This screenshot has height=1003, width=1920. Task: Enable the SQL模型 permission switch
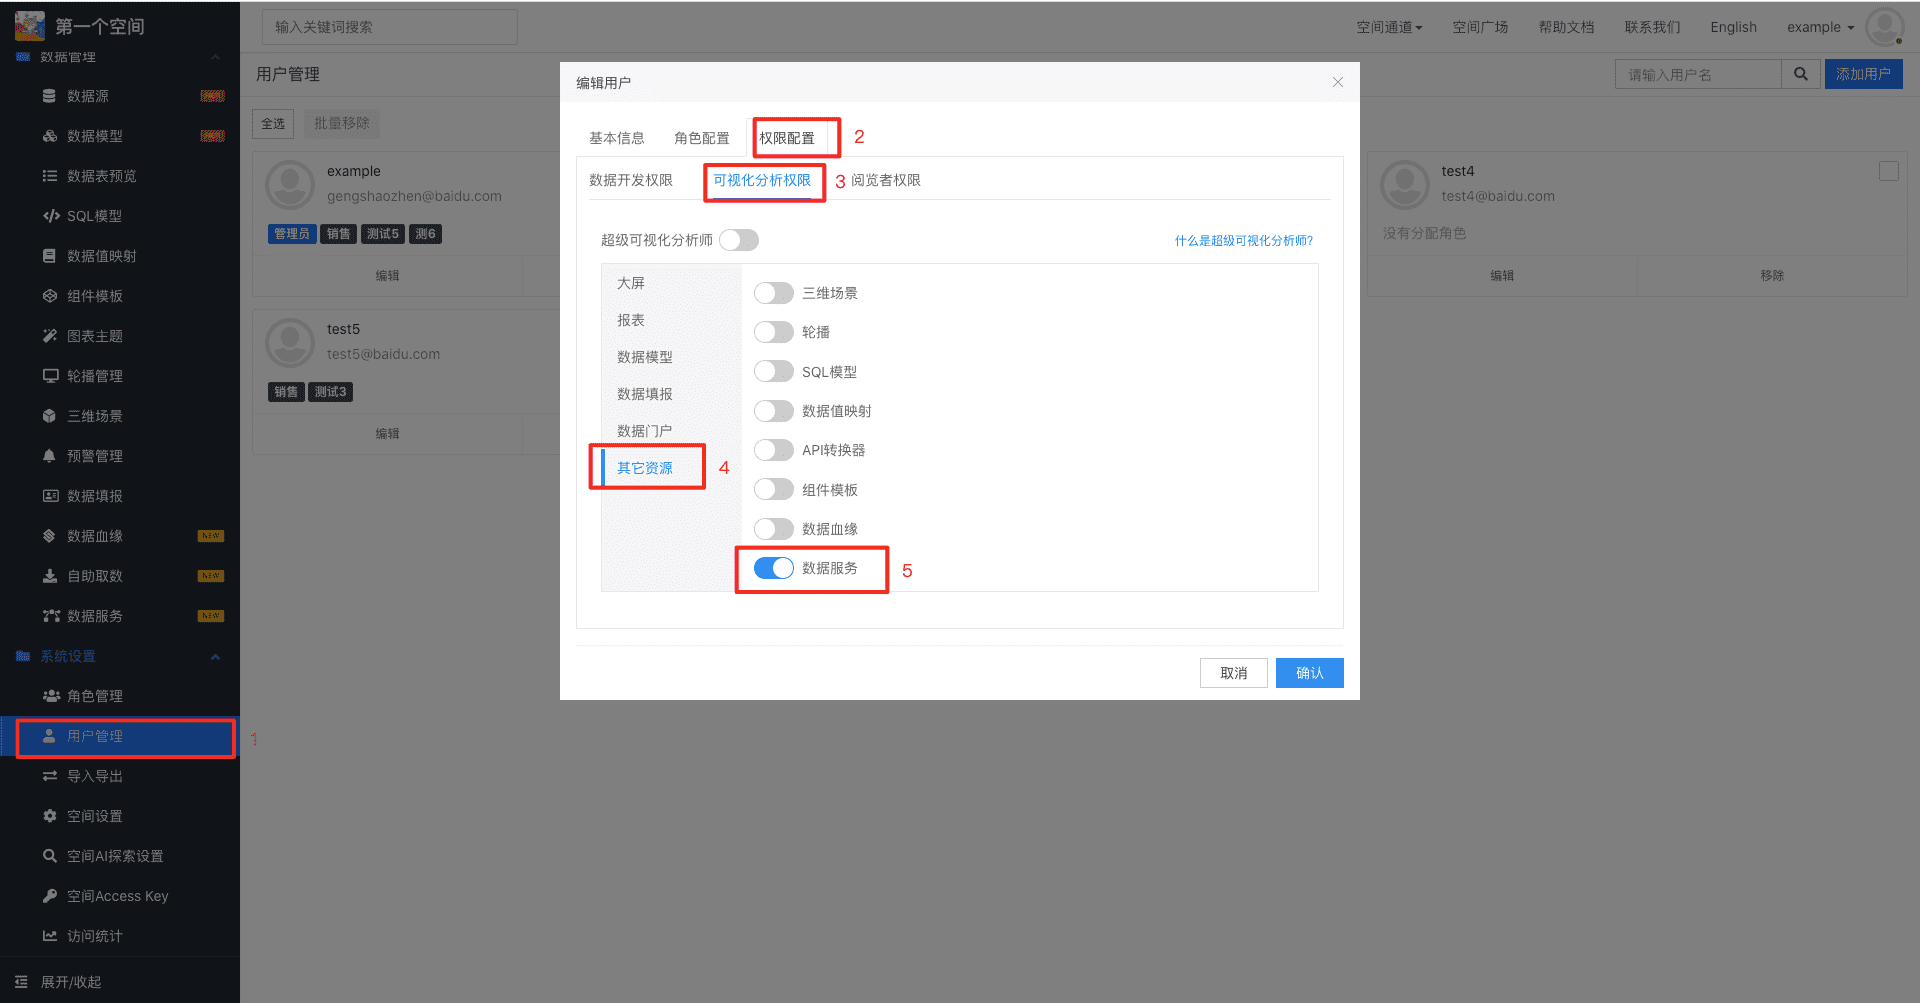click(x=773, y=371)
